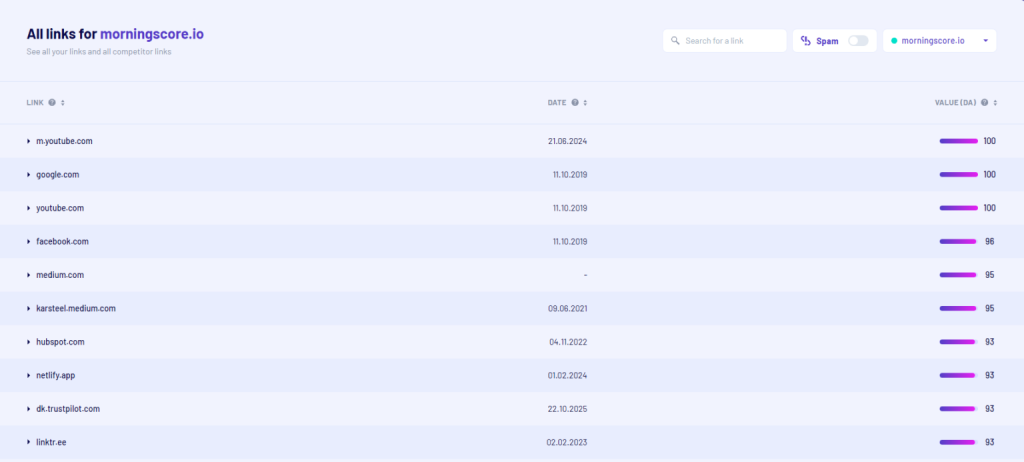Click the search magnifier icon
The width and height of the screenshot is (1024, 462).
click(675, 41)
